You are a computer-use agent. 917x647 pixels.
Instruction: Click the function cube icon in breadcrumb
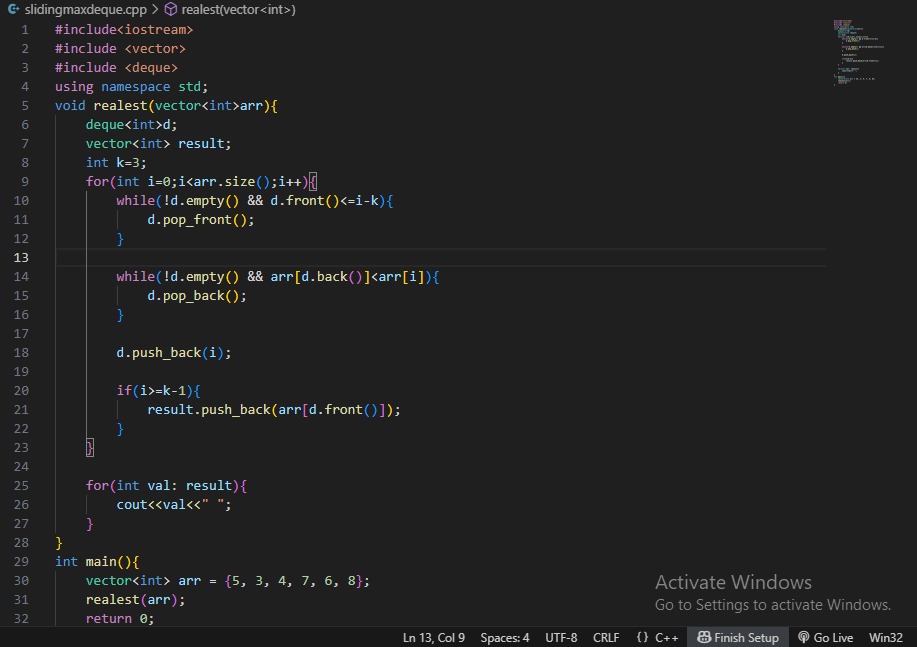point(171,9)
